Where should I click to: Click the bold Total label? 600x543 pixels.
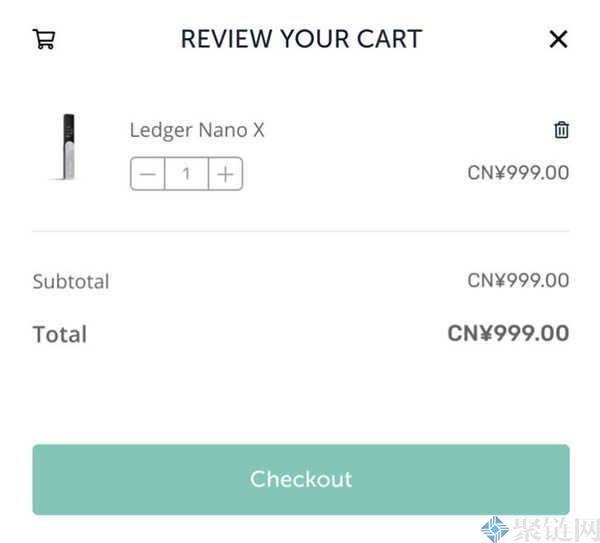60,334
